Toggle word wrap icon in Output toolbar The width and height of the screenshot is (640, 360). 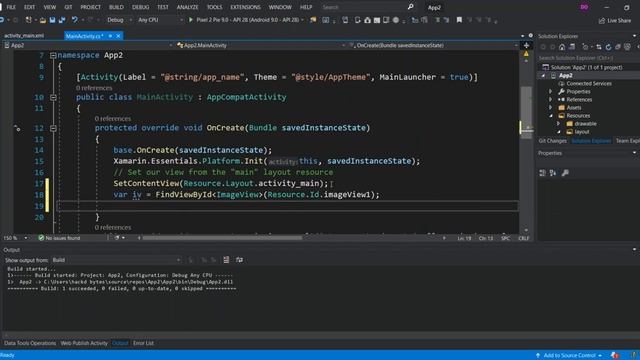click(x=239, y=260)
